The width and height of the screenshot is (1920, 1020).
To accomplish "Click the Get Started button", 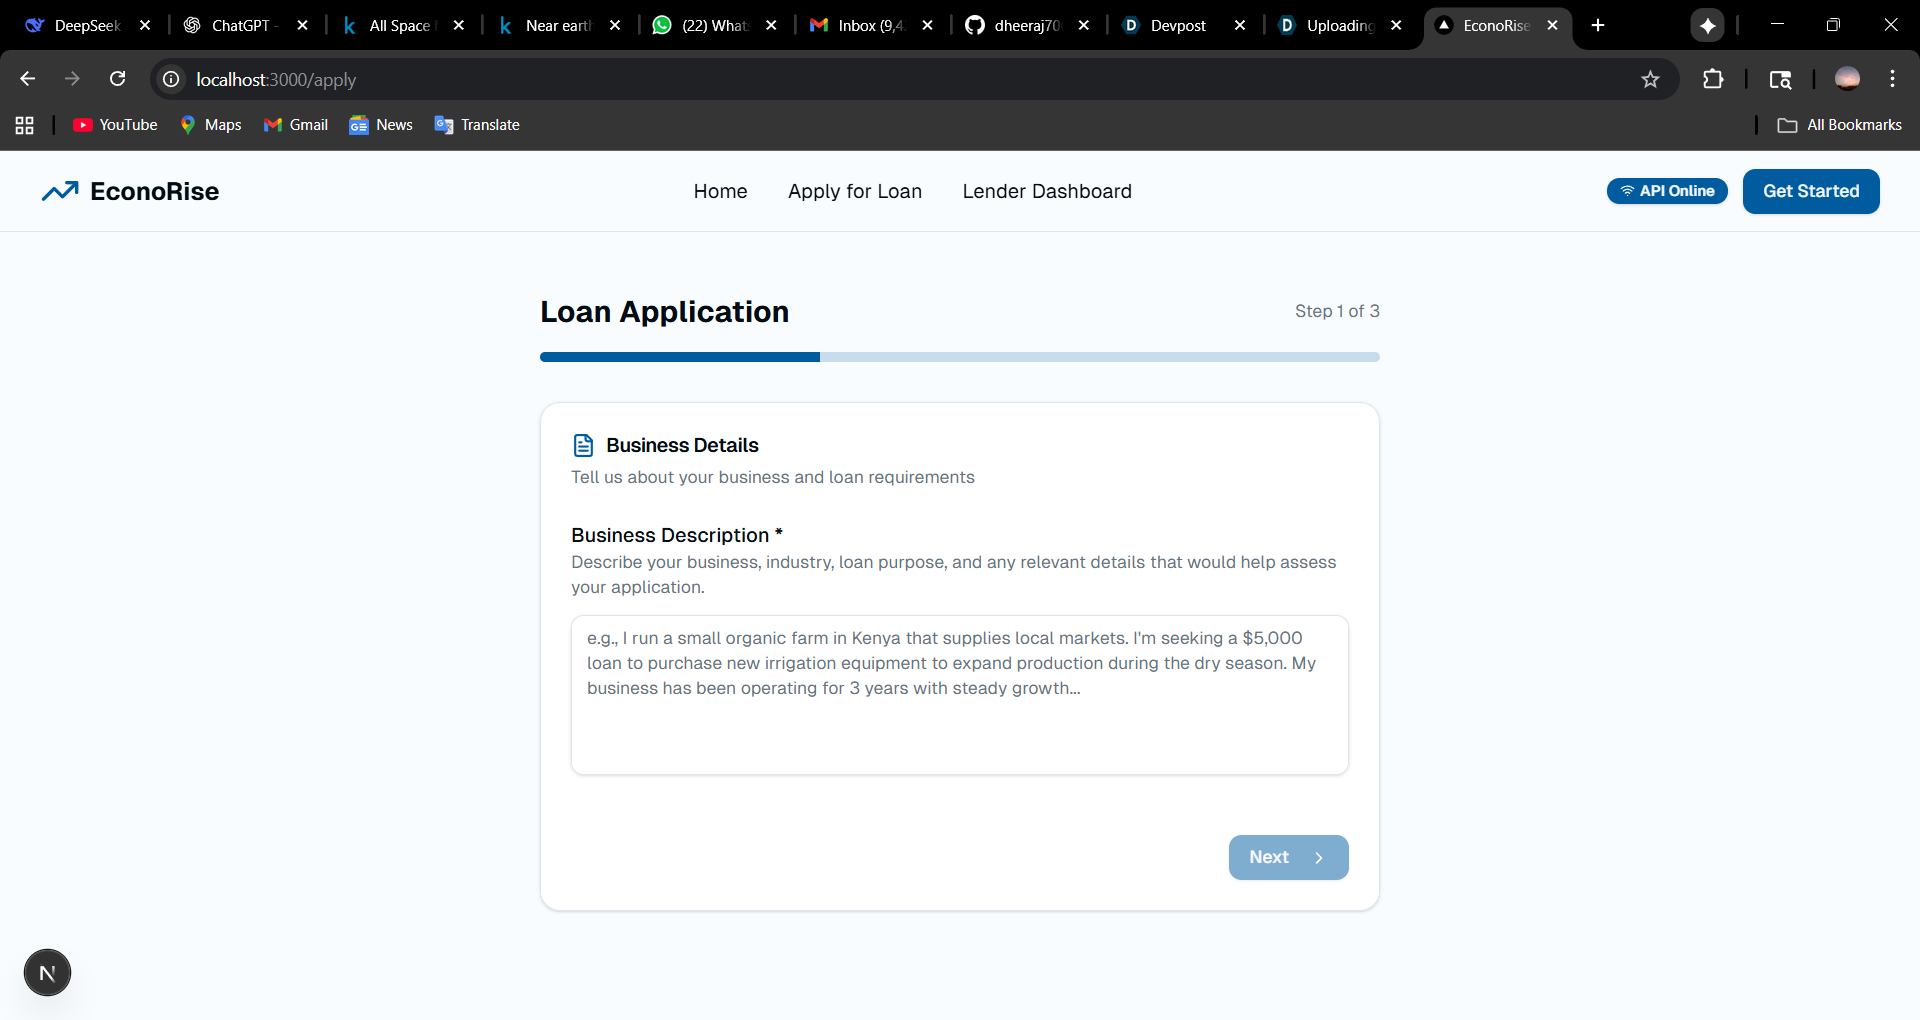I will [1811, 191].
